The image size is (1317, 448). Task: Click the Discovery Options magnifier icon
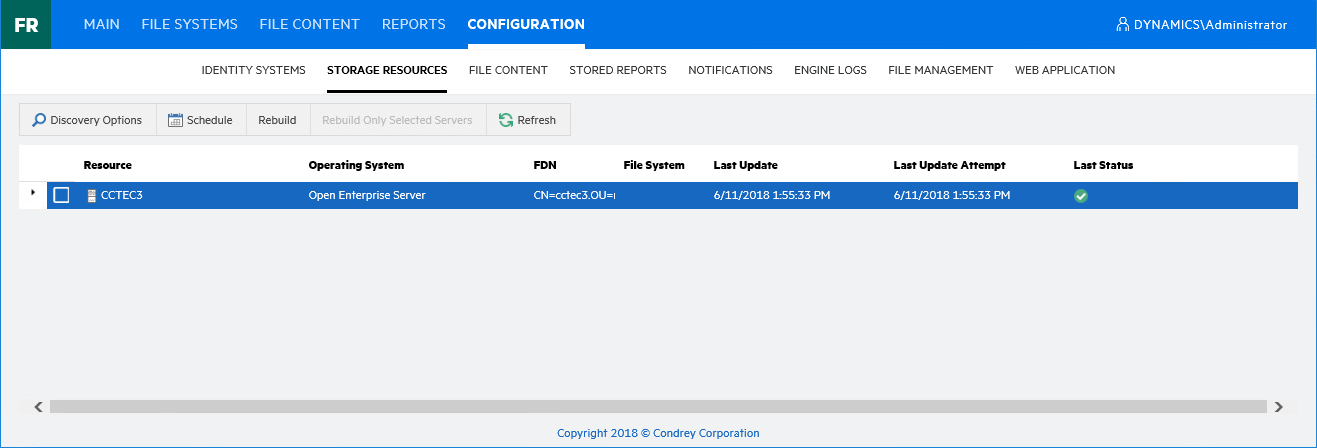click(39, 120)
